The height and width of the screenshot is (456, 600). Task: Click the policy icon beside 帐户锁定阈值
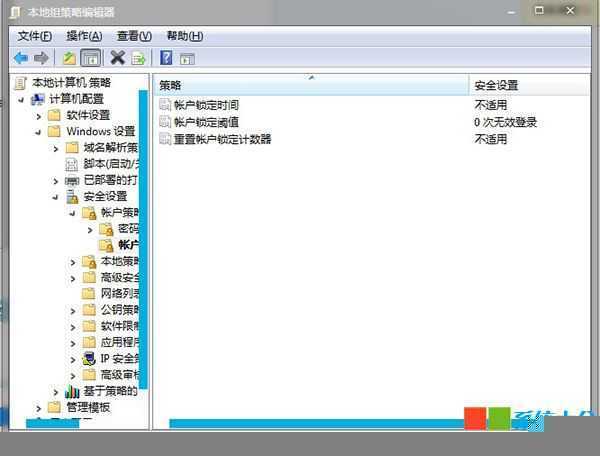(165, 122)
